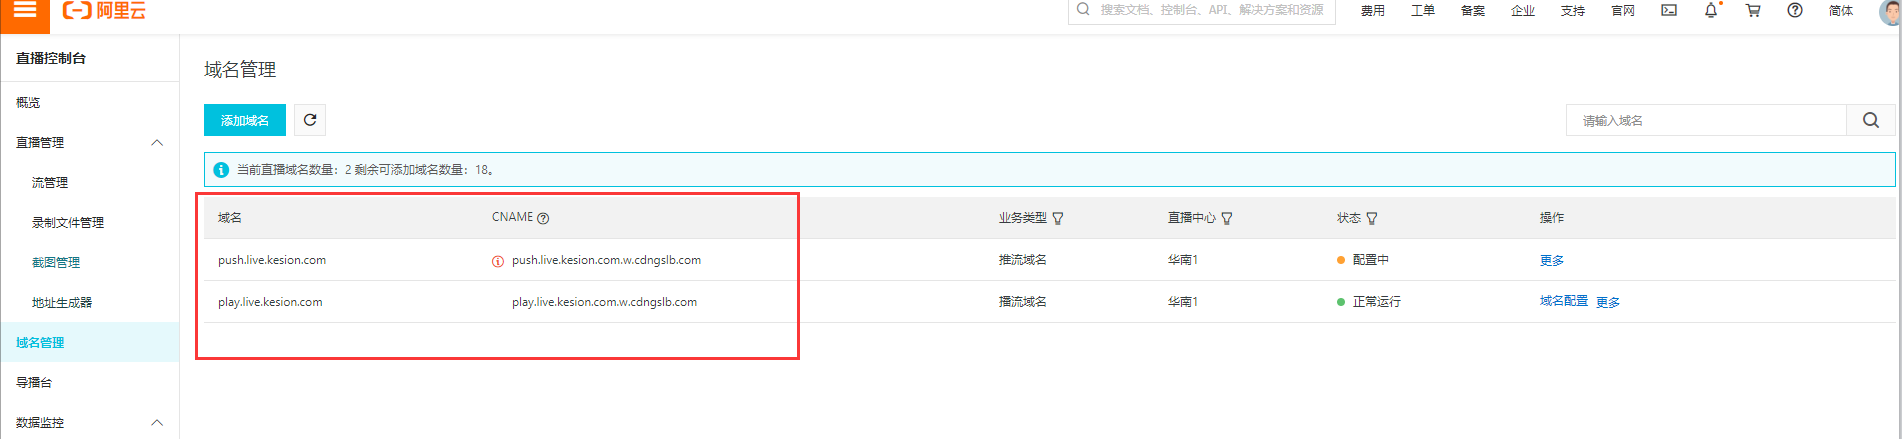The height and width of the screenshot is (439, 1902).
Task: Open the 业务类型 column filter
Action: (1058, 218)
